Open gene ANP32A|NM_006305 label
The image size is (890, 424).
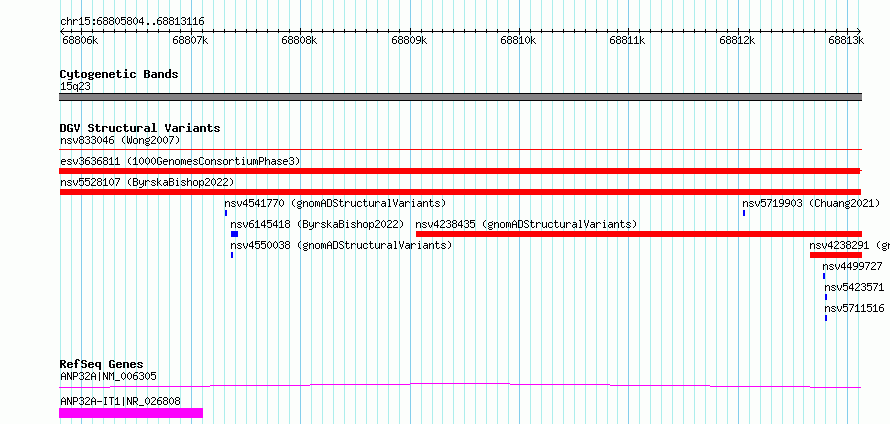point(108,376)
